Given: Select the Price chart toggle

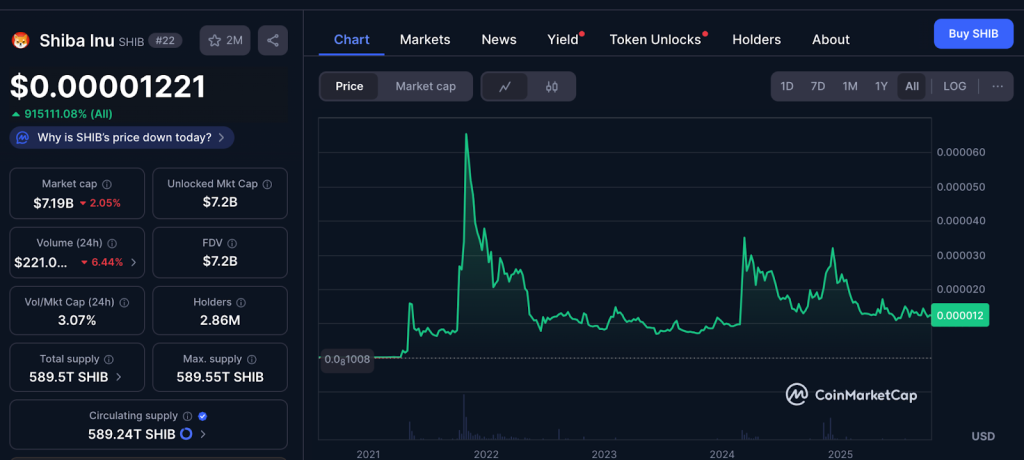Looking at the screenshot, I should pyautogui.click(x=349, y=87).
